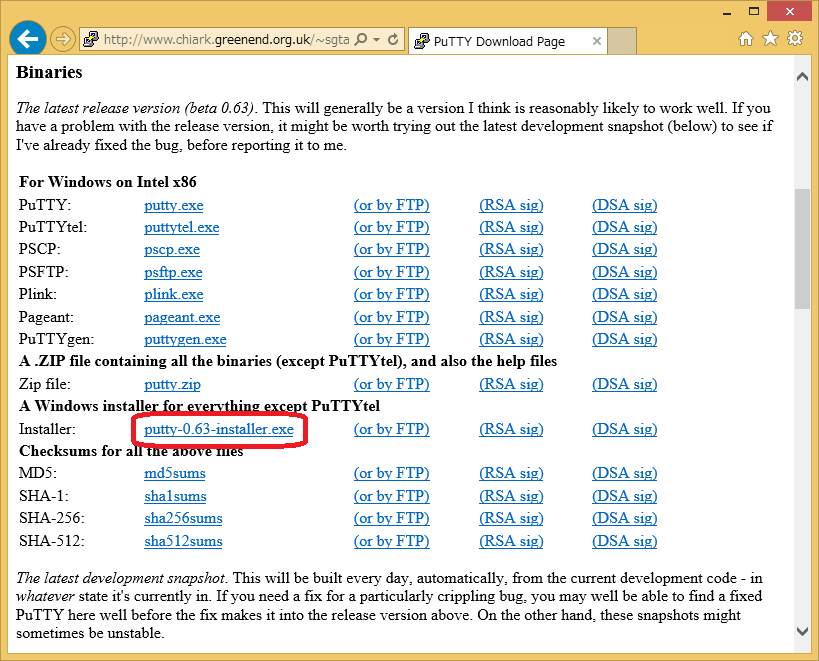
Task: Click DSA sig in SHA-1 row
Action: click(625, 496)
